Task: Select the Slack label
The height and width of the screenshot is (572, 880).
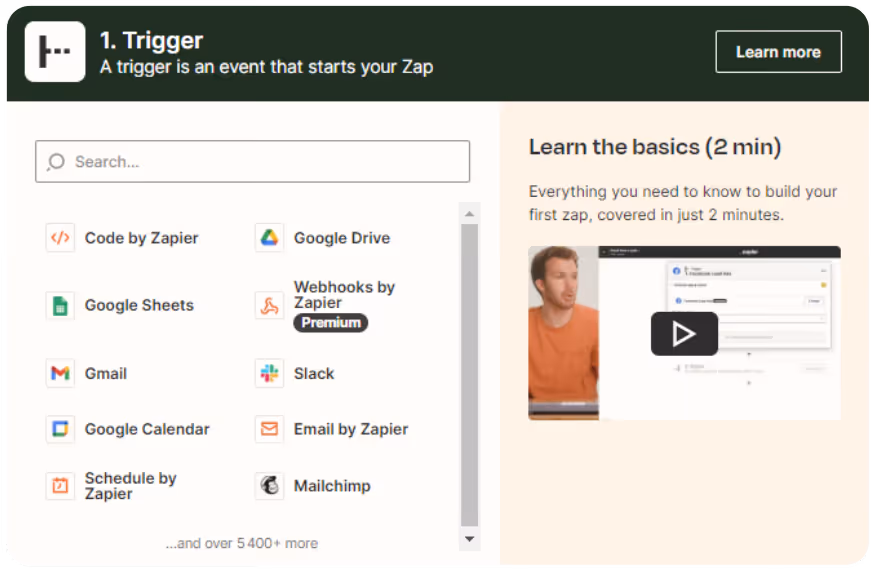Action: [x=314, y=373]
